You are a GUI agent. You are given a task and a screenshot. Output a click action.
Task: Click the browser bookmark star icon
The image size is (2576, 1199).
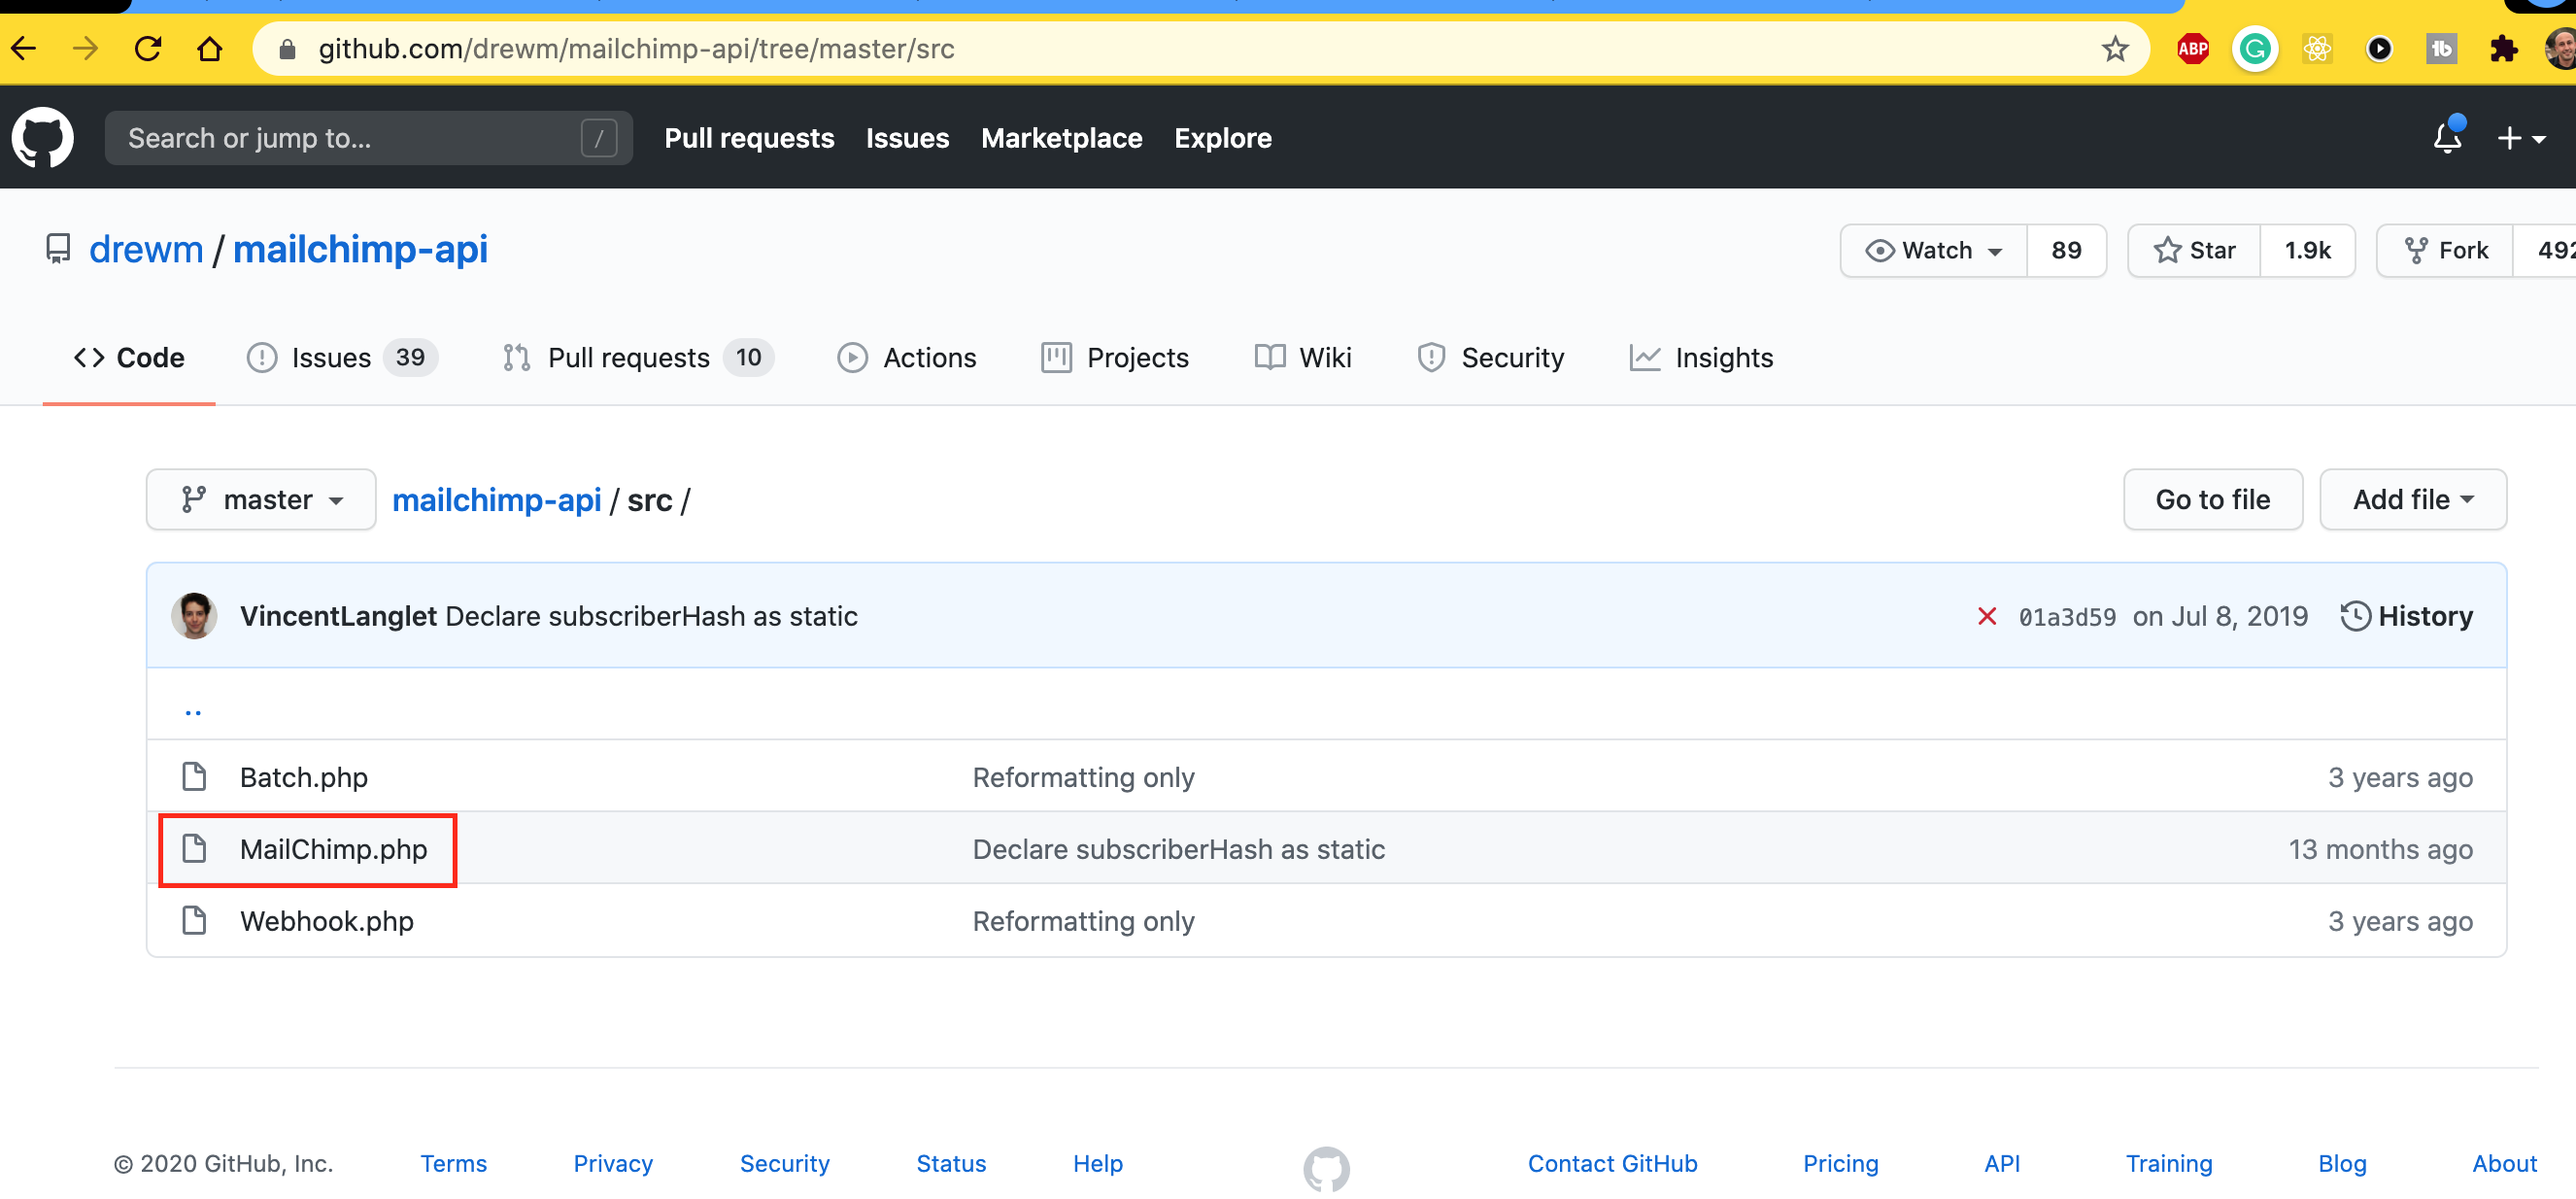pyautogui.click(x=2114, y=49)
